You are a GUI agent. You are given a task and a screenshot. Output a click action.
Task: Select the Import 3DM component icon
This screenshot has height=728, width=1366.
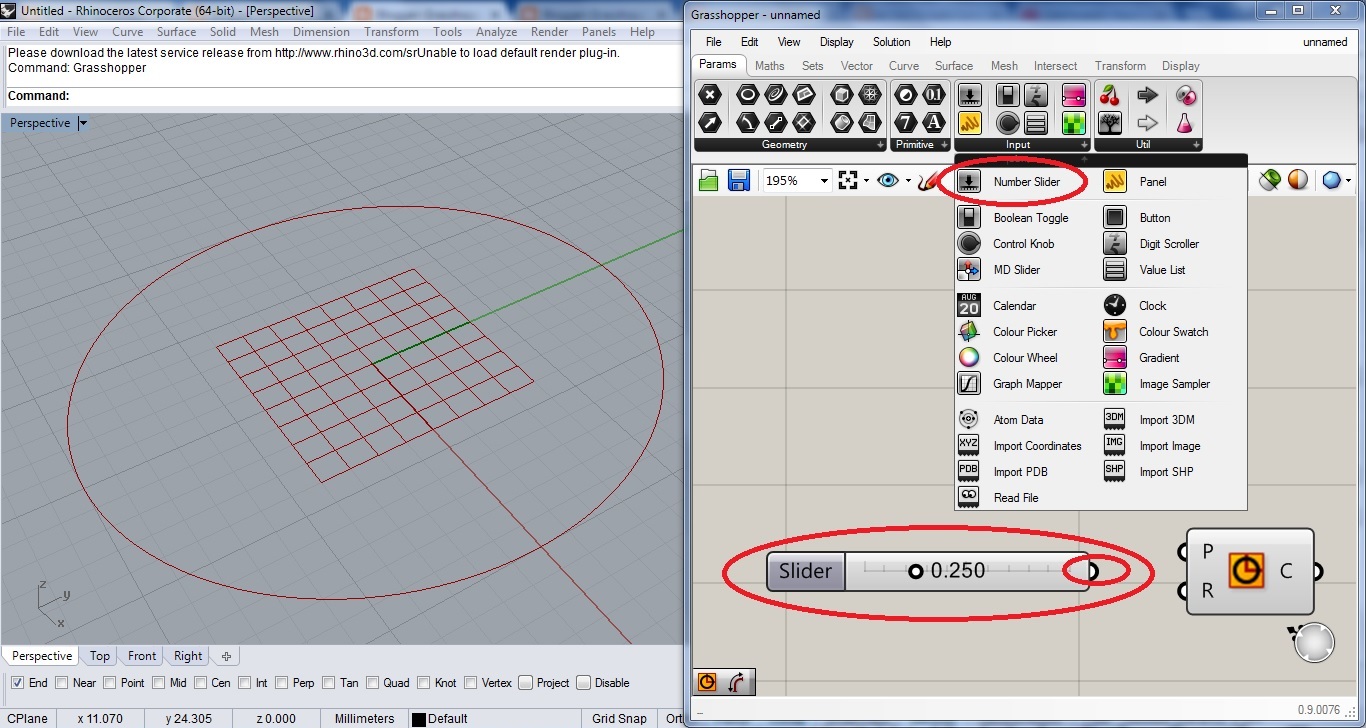pyautogui.click(x=1114, y=419)
